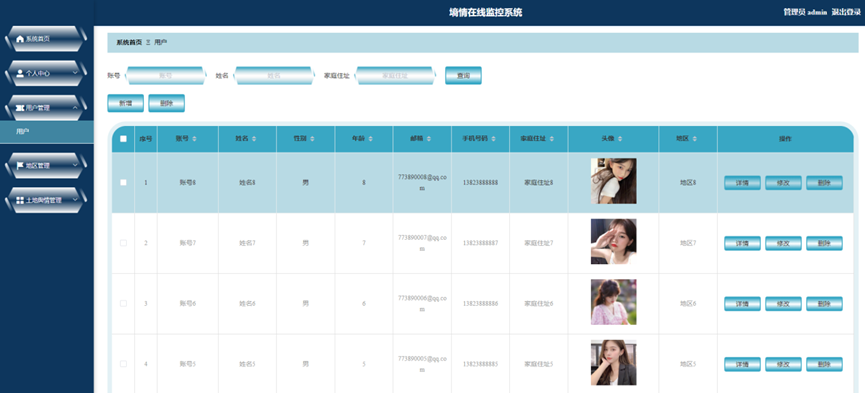Expand the 土地墒情管理 menu chevron
865x393 pixels.
[75, 199]
